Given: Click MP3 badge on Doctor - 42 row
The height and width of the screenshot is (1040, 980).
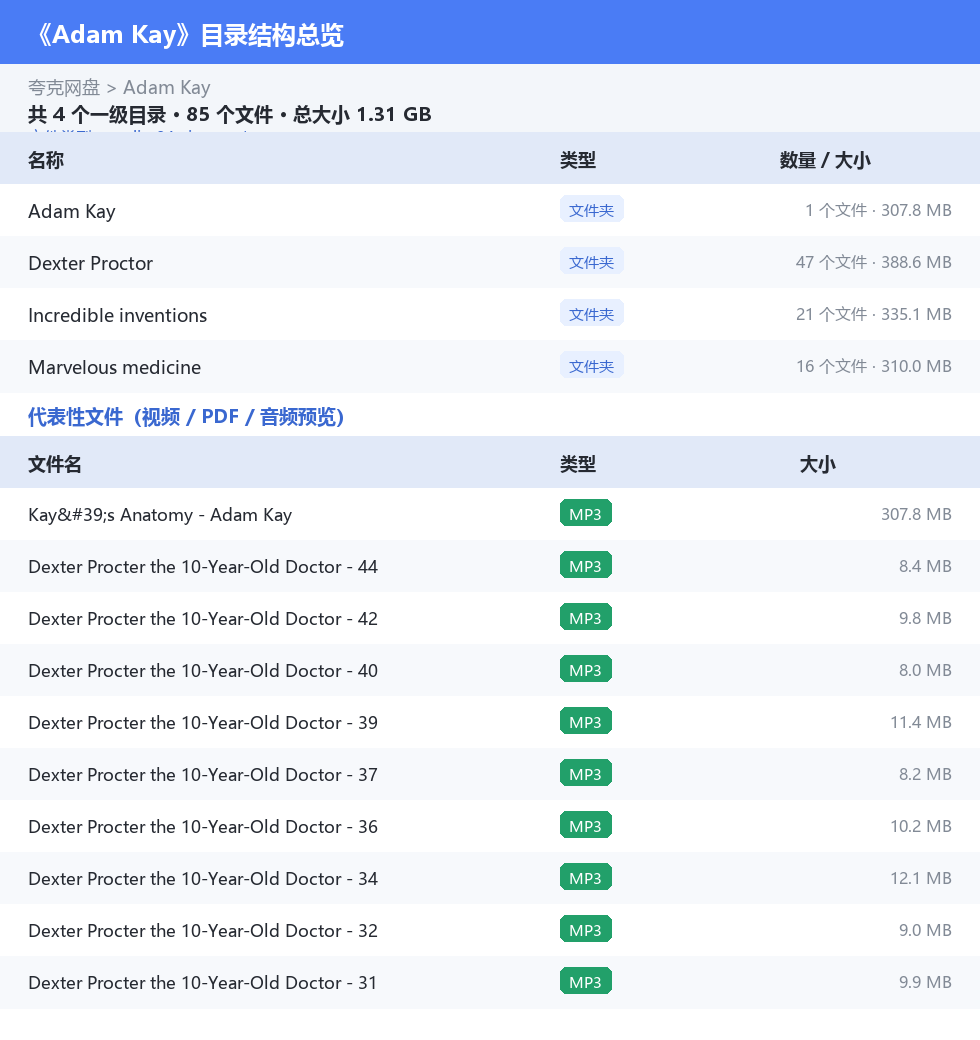Looking at the screenshot, I should (585, 617).
